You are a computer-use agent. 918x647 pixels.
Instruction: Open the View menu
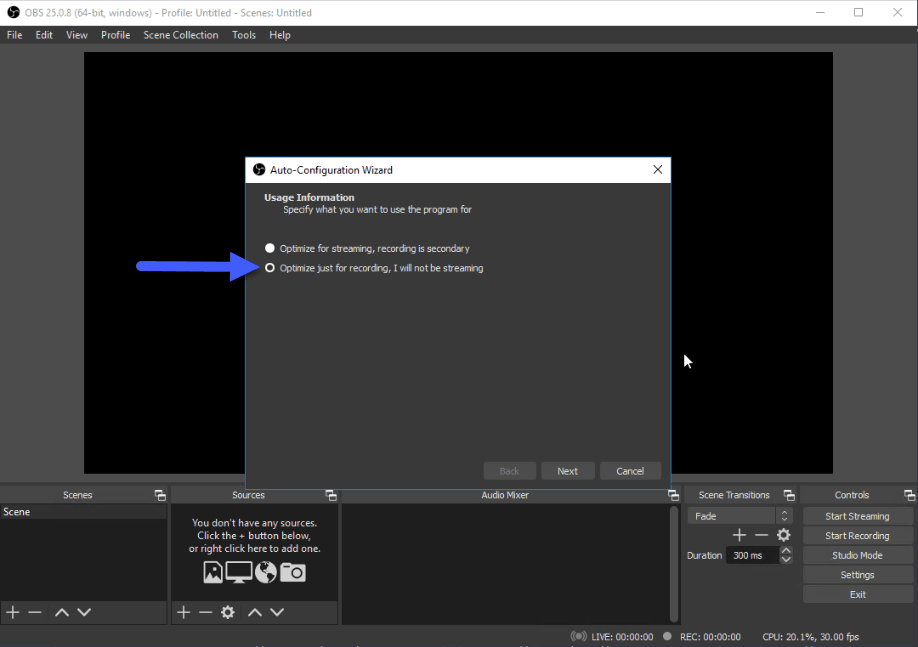coord(77,35)
